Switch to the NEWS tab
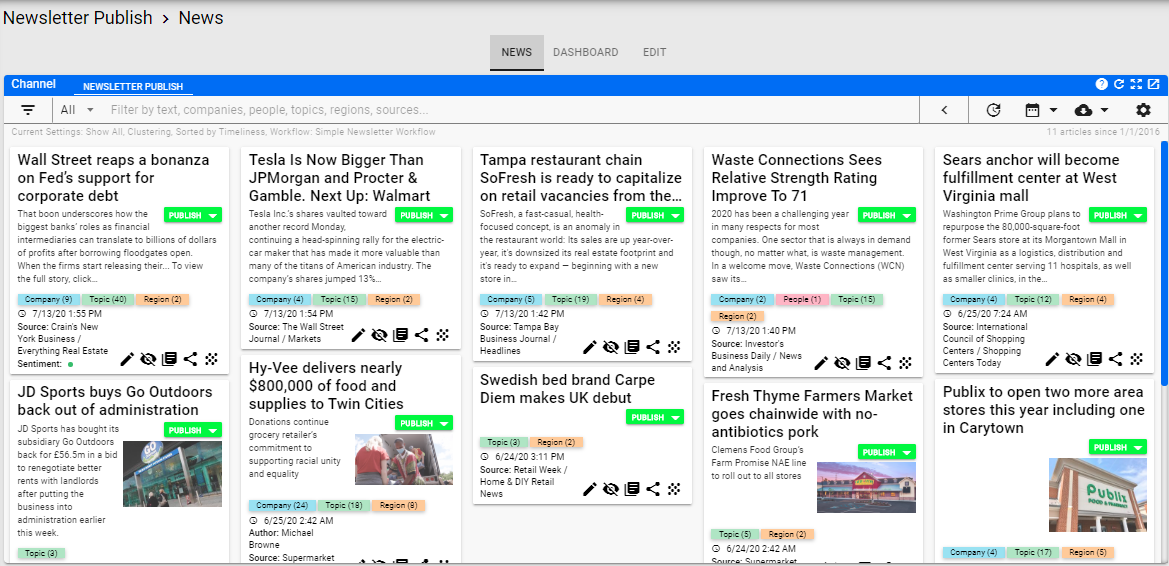The image size is (1169, 566). [x=517, y=52]
